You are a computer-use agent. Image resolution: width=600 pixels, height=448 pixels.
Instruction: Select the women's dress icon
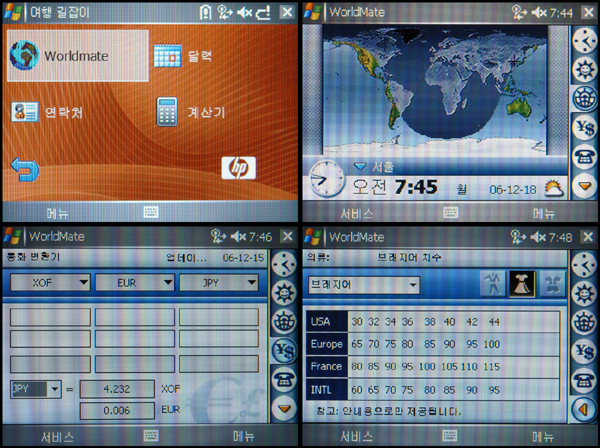pos(522,283)
